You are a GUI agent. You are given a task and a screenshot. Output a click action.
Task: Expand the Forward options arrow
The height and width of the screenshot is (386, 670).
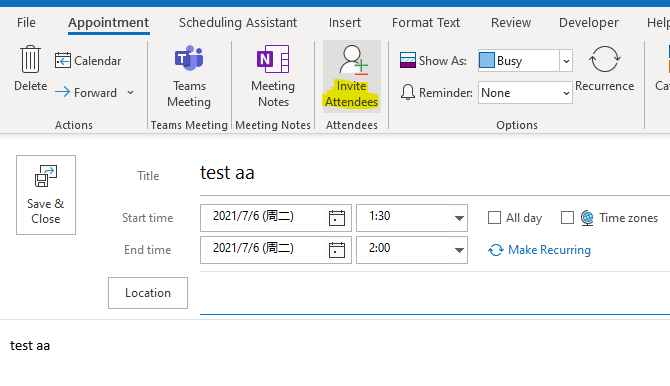(130, 92)
